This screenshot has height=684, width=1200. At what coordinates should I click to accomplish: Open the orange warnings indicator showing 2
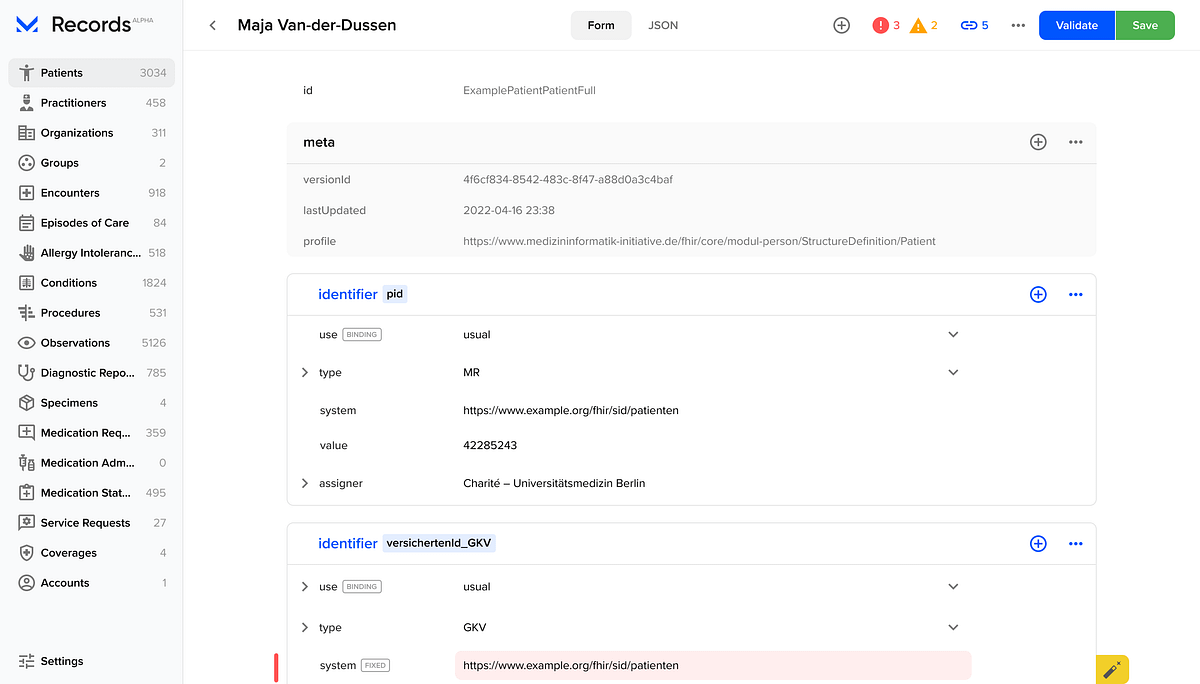click(x=924, y=25)
